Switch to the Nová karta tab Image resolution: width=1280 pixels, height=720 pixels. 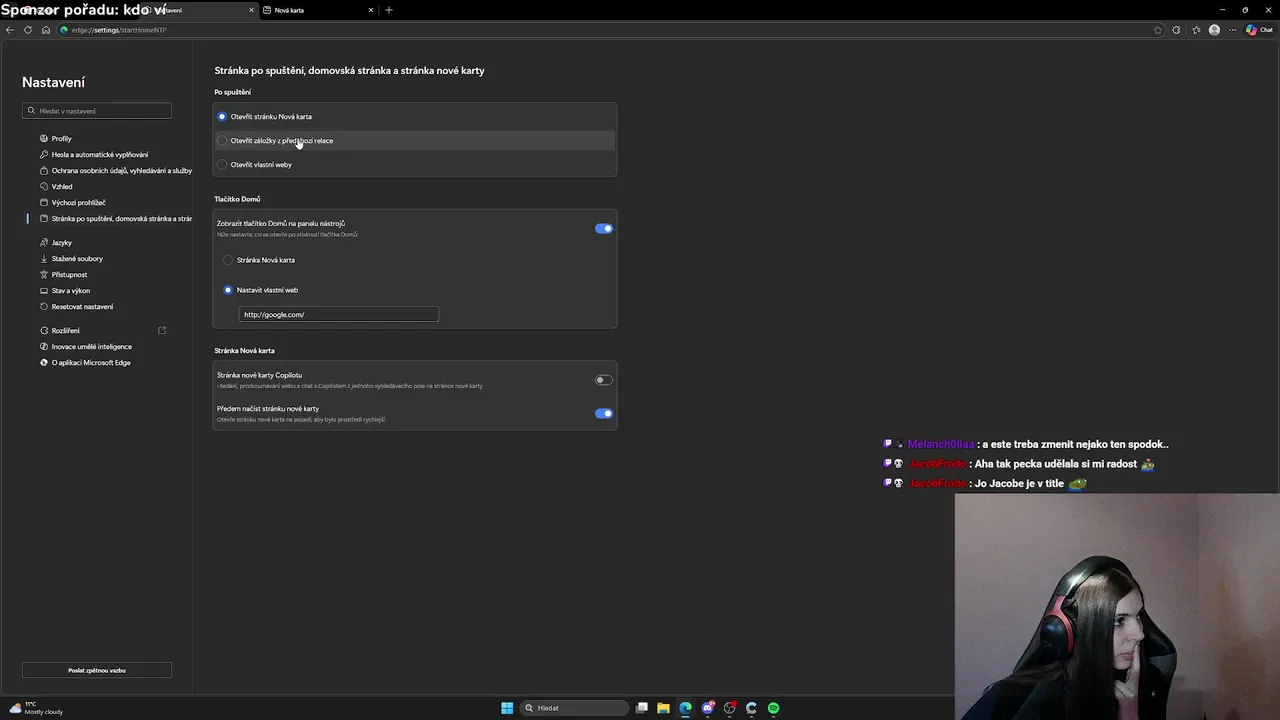click(316, 10)
